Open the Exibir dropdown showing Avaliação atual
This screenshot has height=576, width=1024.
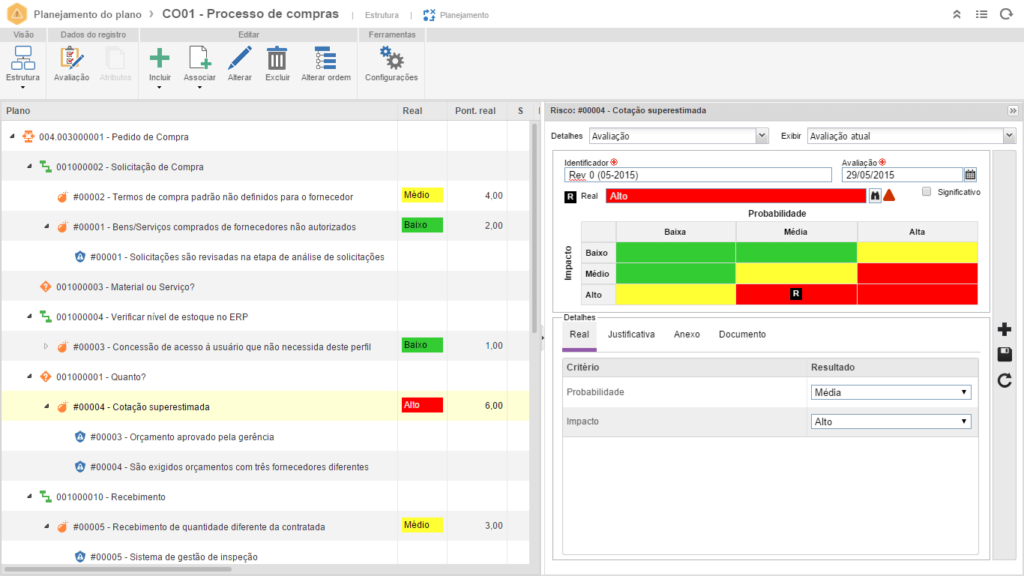(910, 135)
